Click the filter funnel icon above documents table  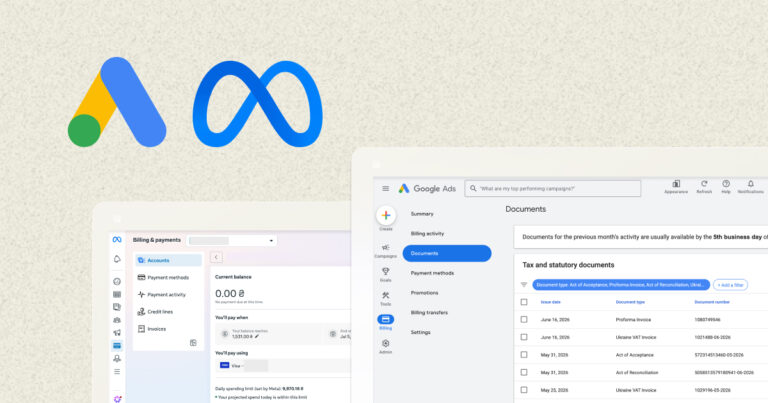524,284
